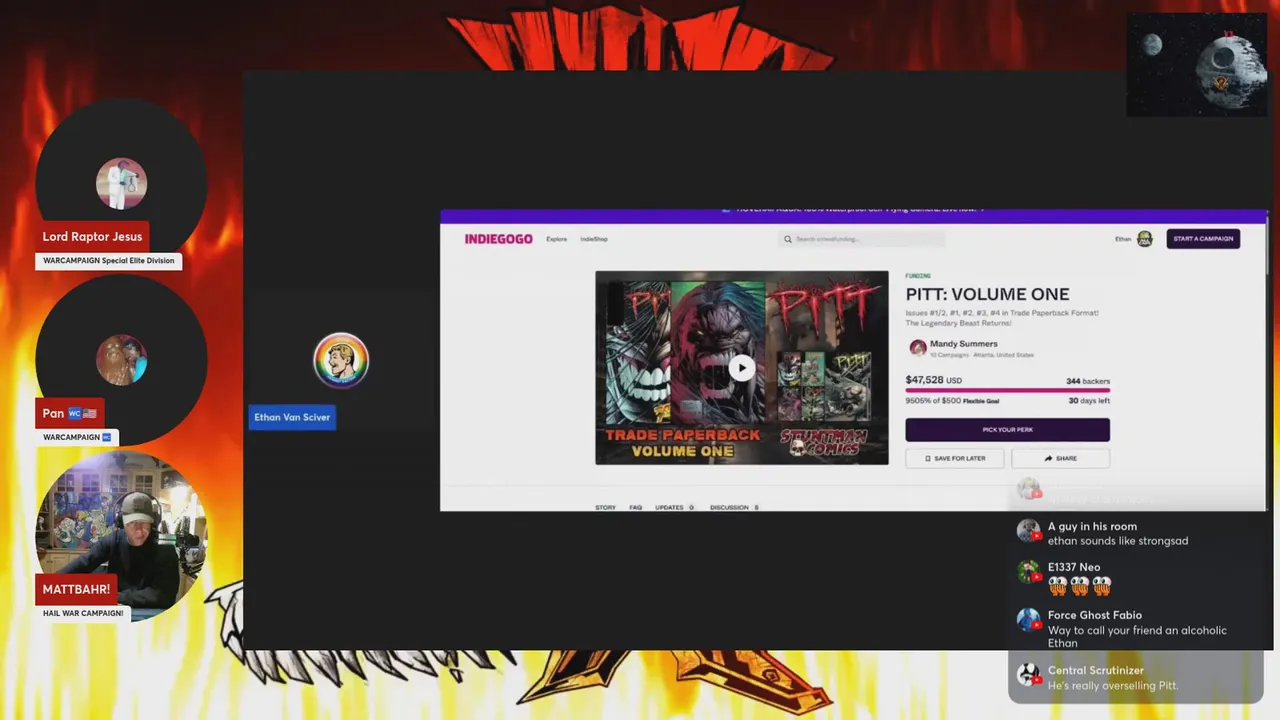
Task: Click the purple promo banner at top
Action: 854,214
